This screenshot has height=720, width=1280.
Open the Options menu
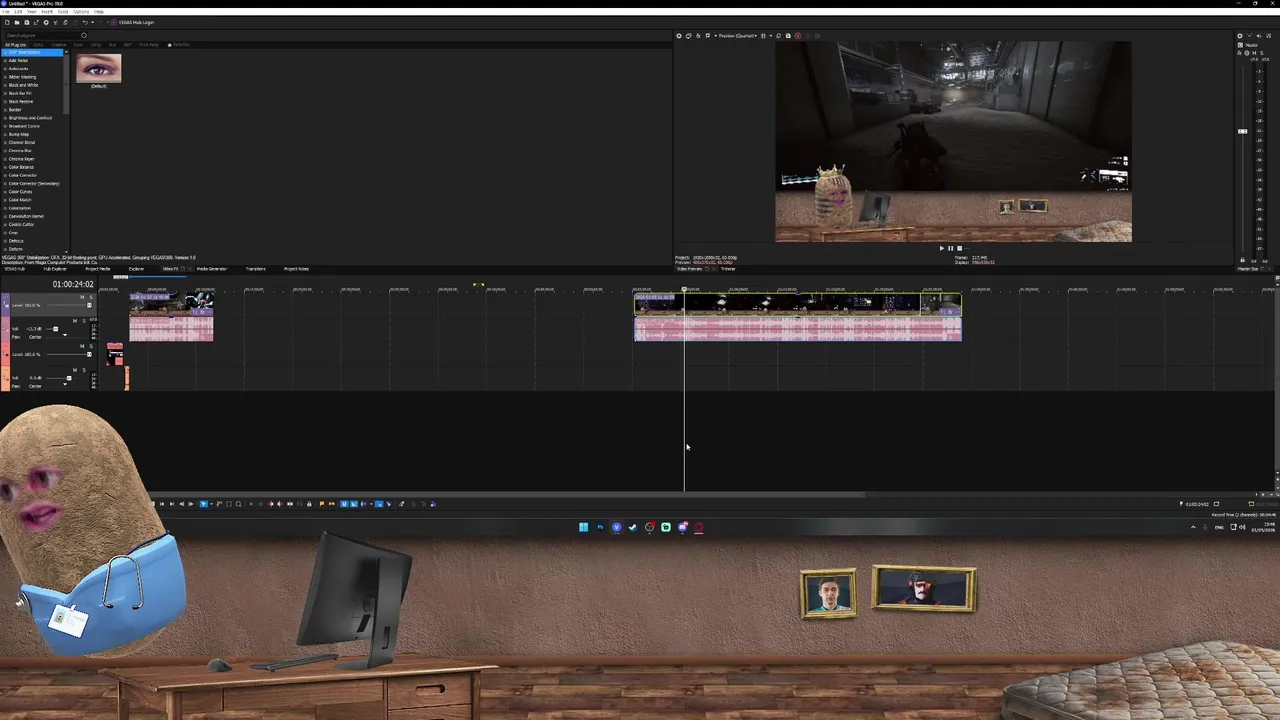[x=81, y=12]
